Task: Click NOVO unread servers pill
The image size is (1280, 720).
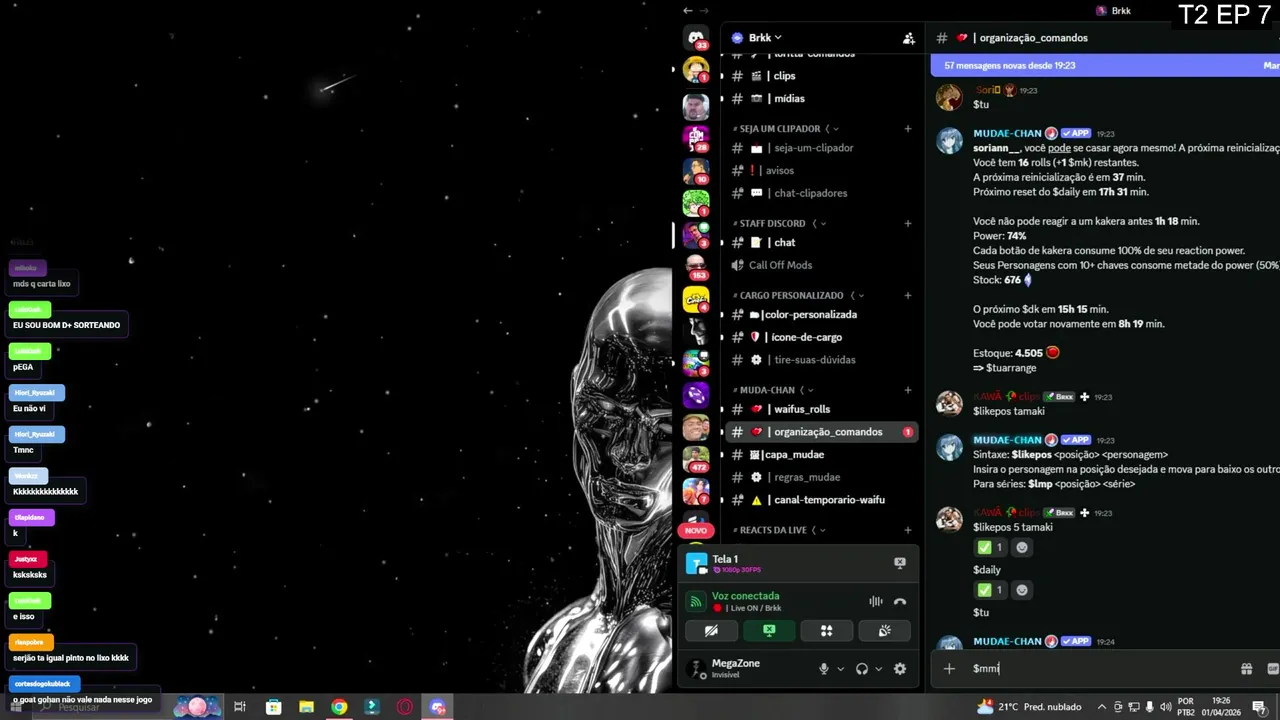Action: click(696, 530)
